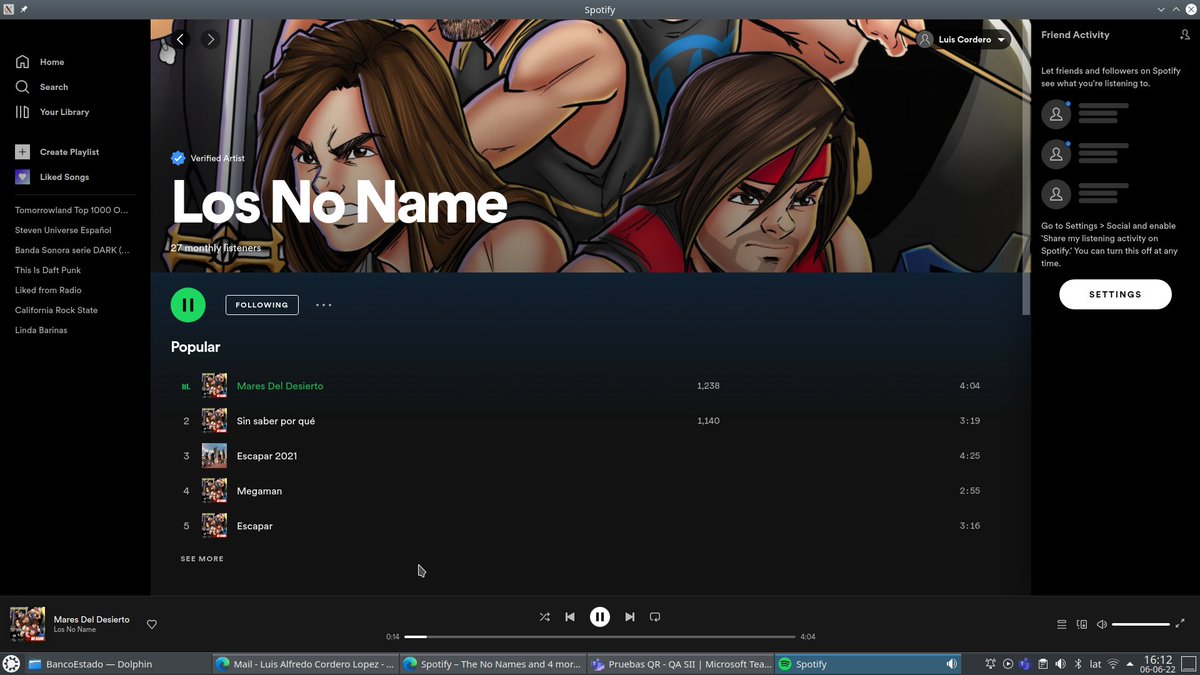Switch the lat keyboard layout indicator
Image resolution: width=1200 pixels, height=675 pixels.
coord(1095,664)
